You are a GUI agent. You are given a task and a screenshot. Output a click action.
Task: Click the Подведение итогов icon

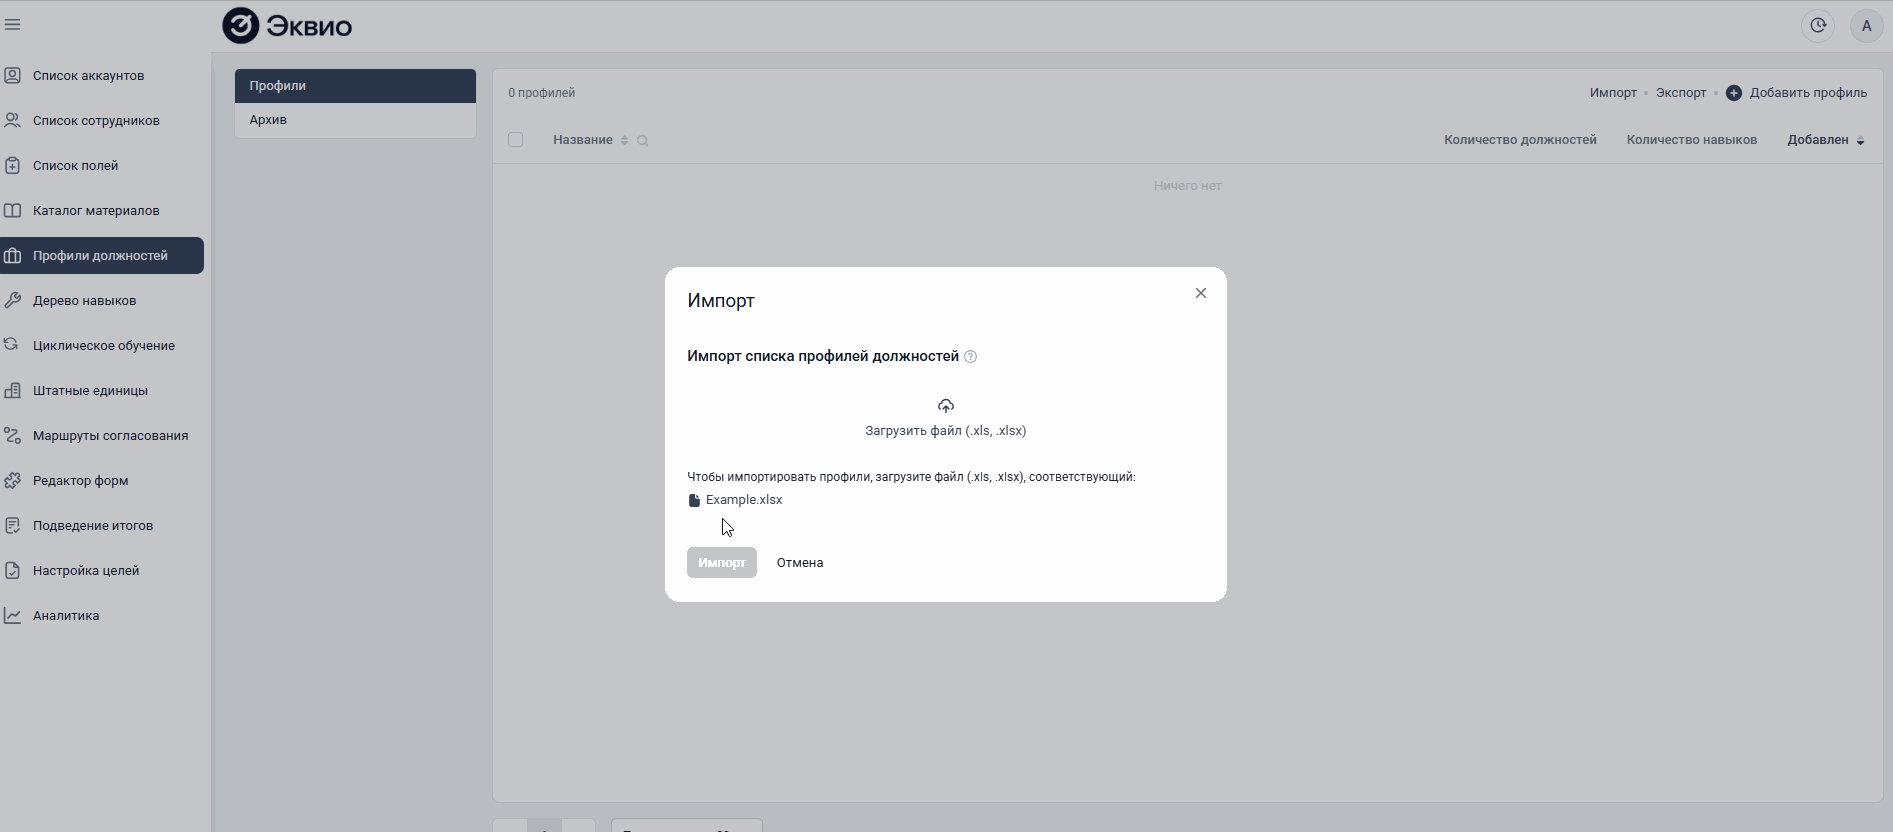coord(13,525)
